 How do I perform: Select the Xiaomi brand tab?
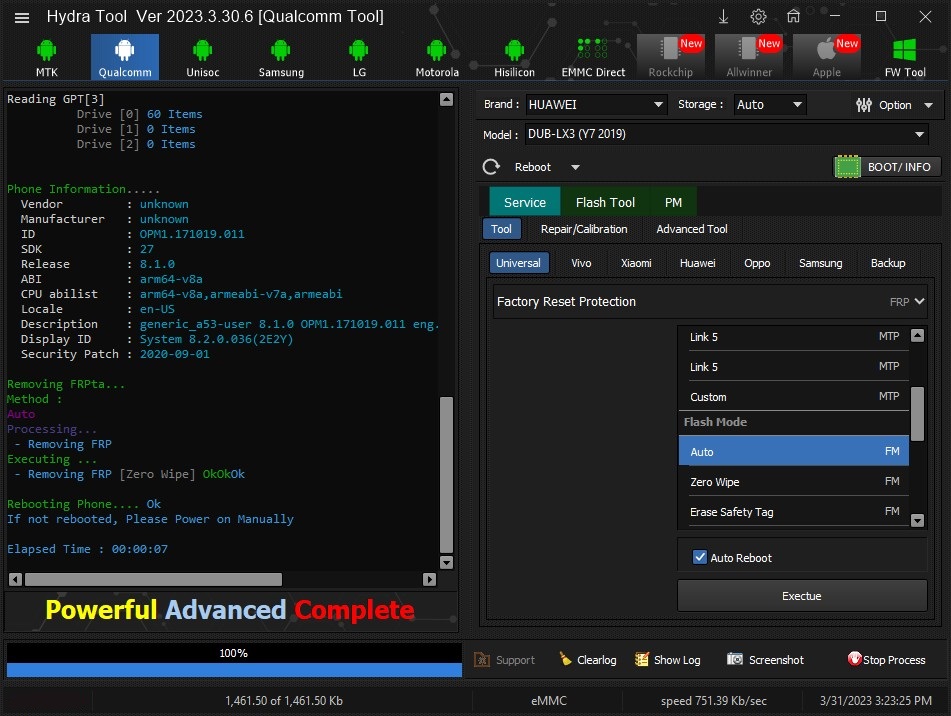point(636,263)
